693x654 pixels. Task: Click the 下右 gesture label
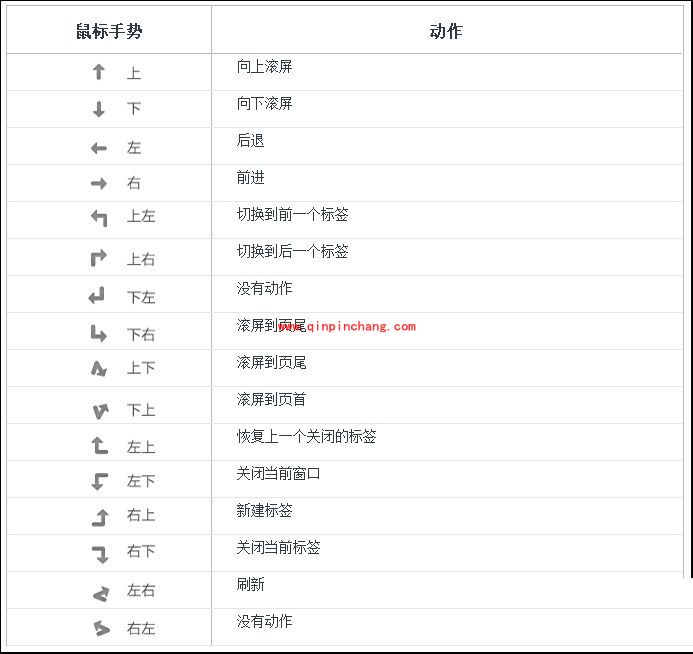pos(141,335)
